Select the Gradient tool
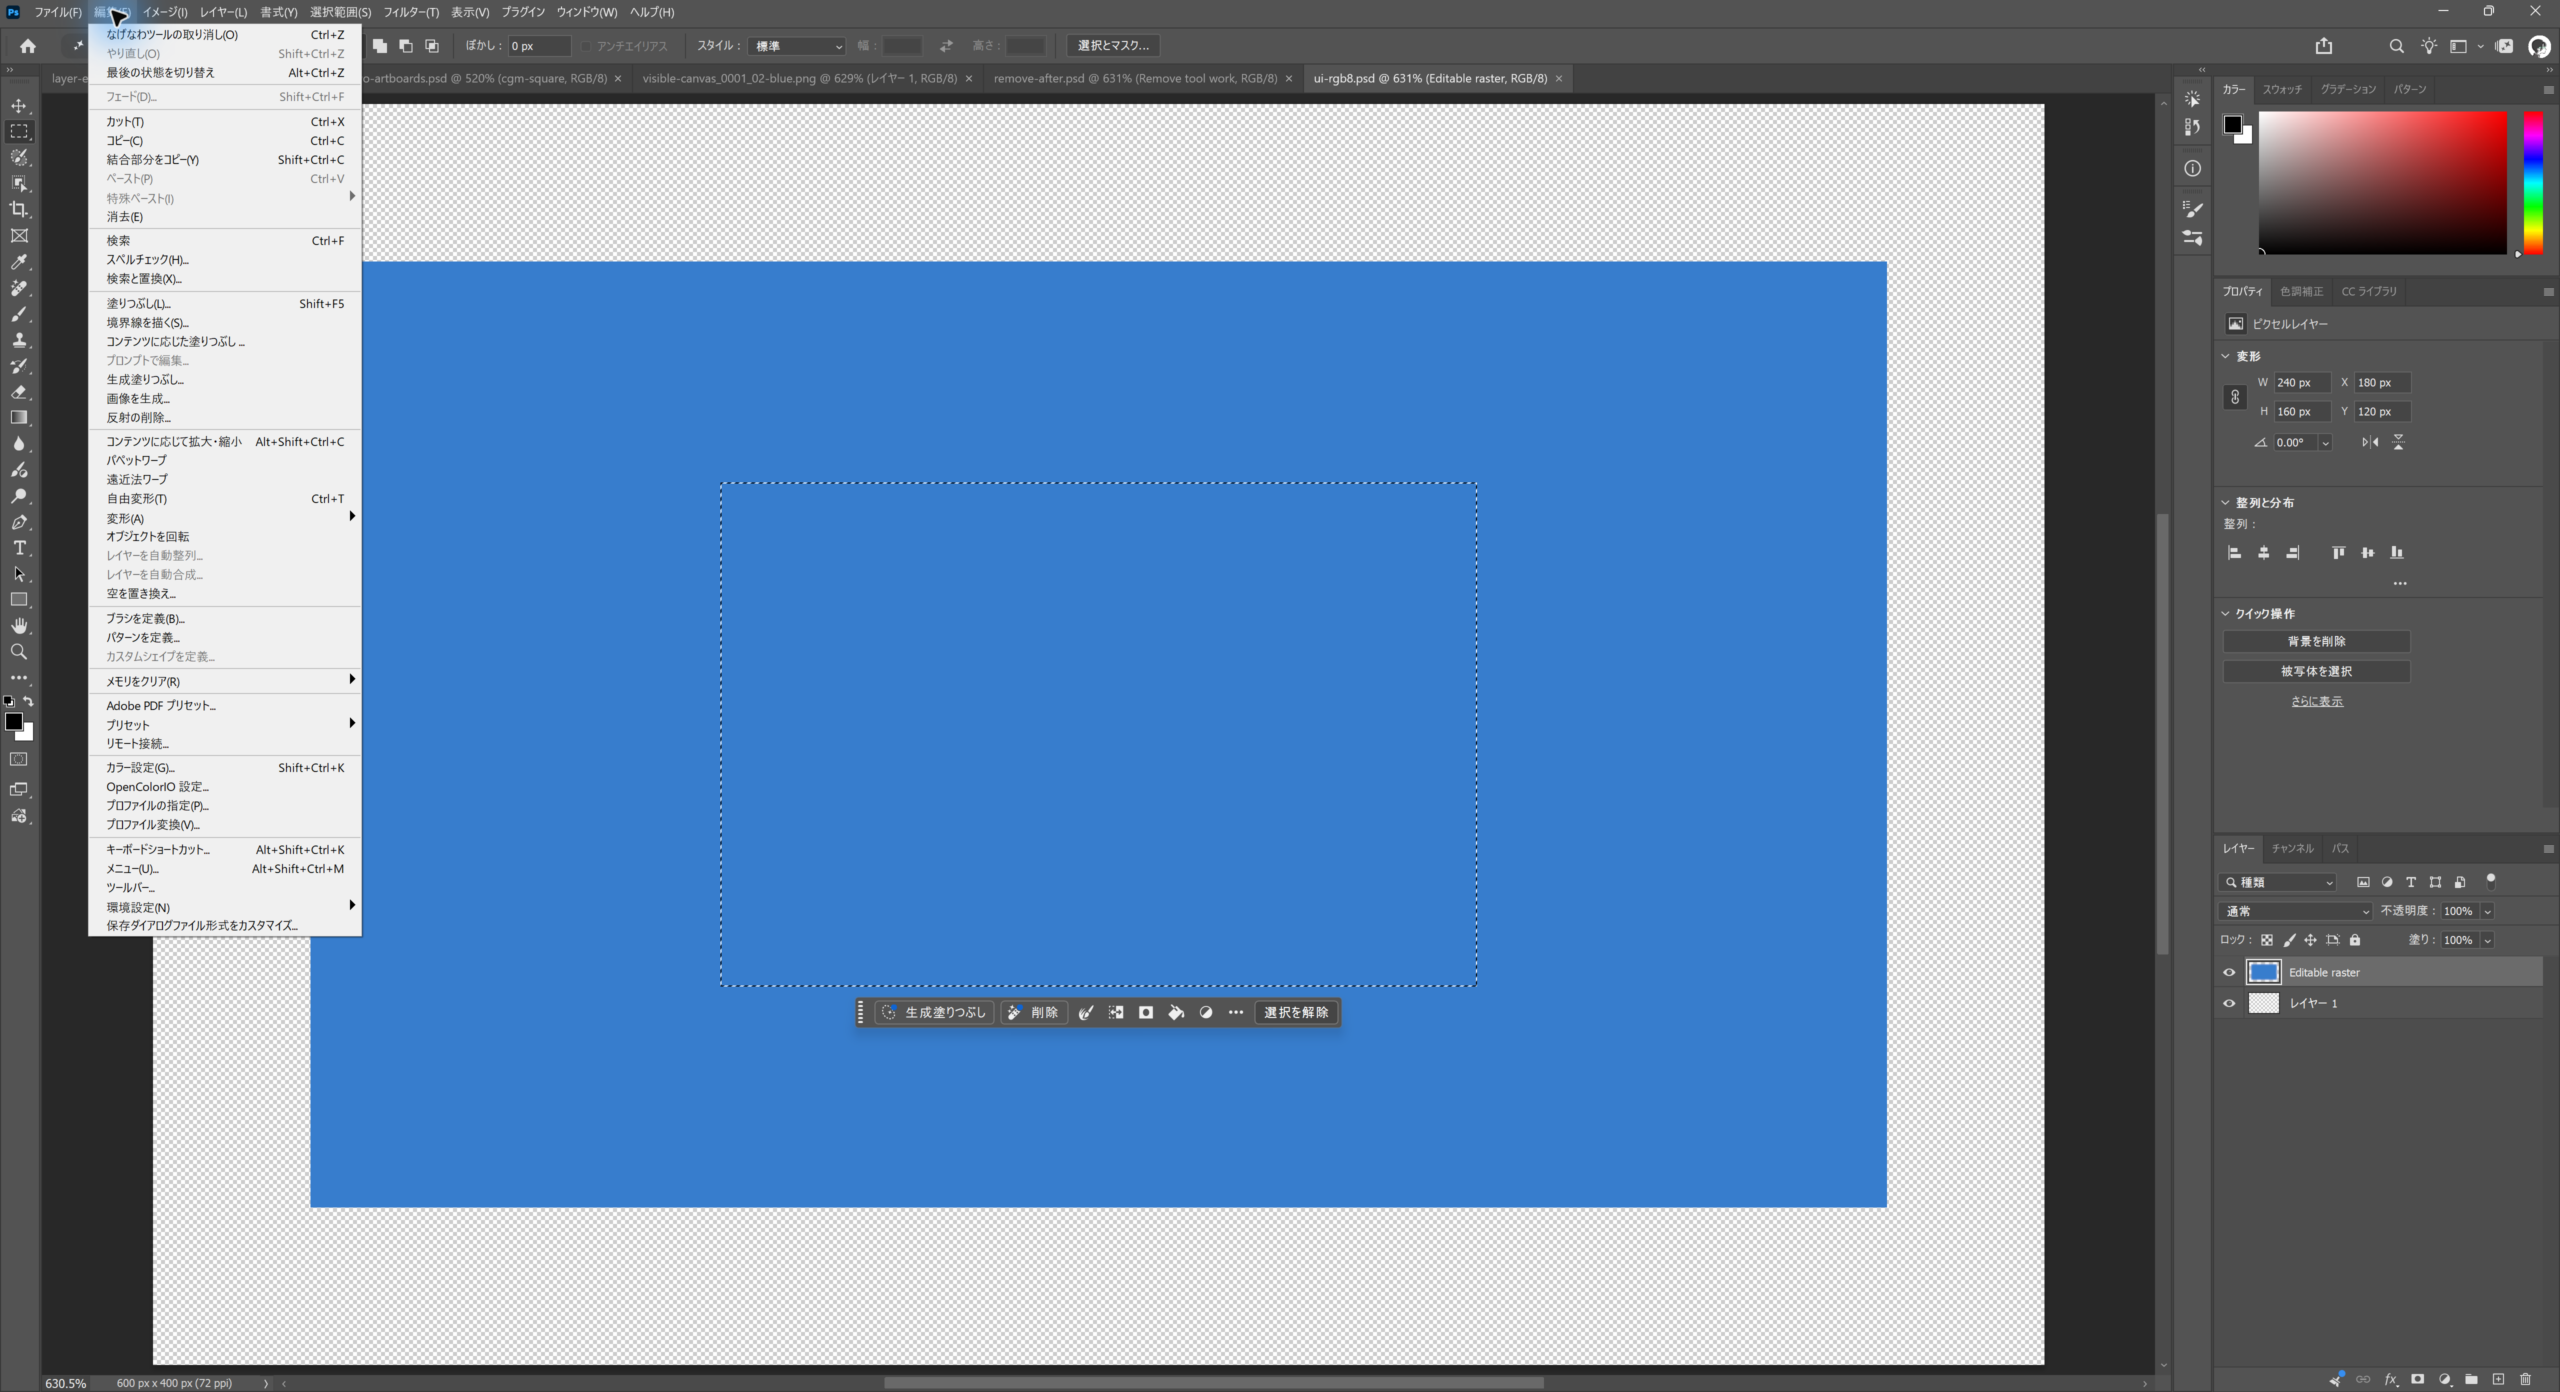2560x1392 pixels. [19, 418]
